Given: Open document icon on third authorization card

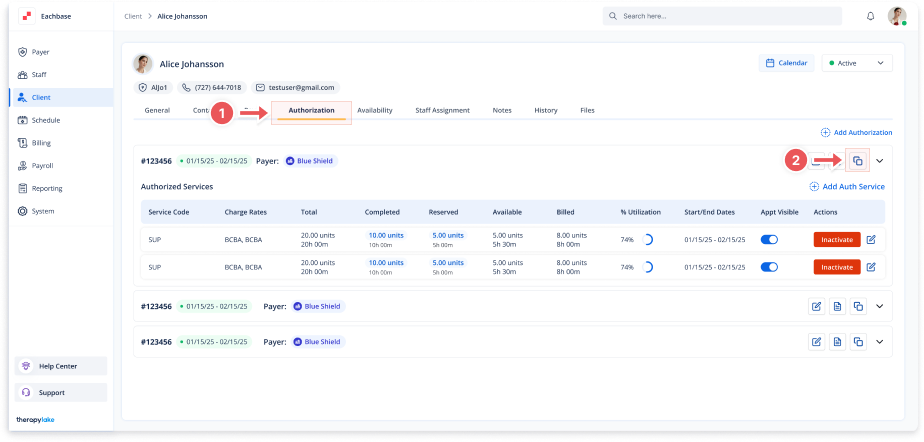Looking at the screenshot, I should click(x=837, y=342).
